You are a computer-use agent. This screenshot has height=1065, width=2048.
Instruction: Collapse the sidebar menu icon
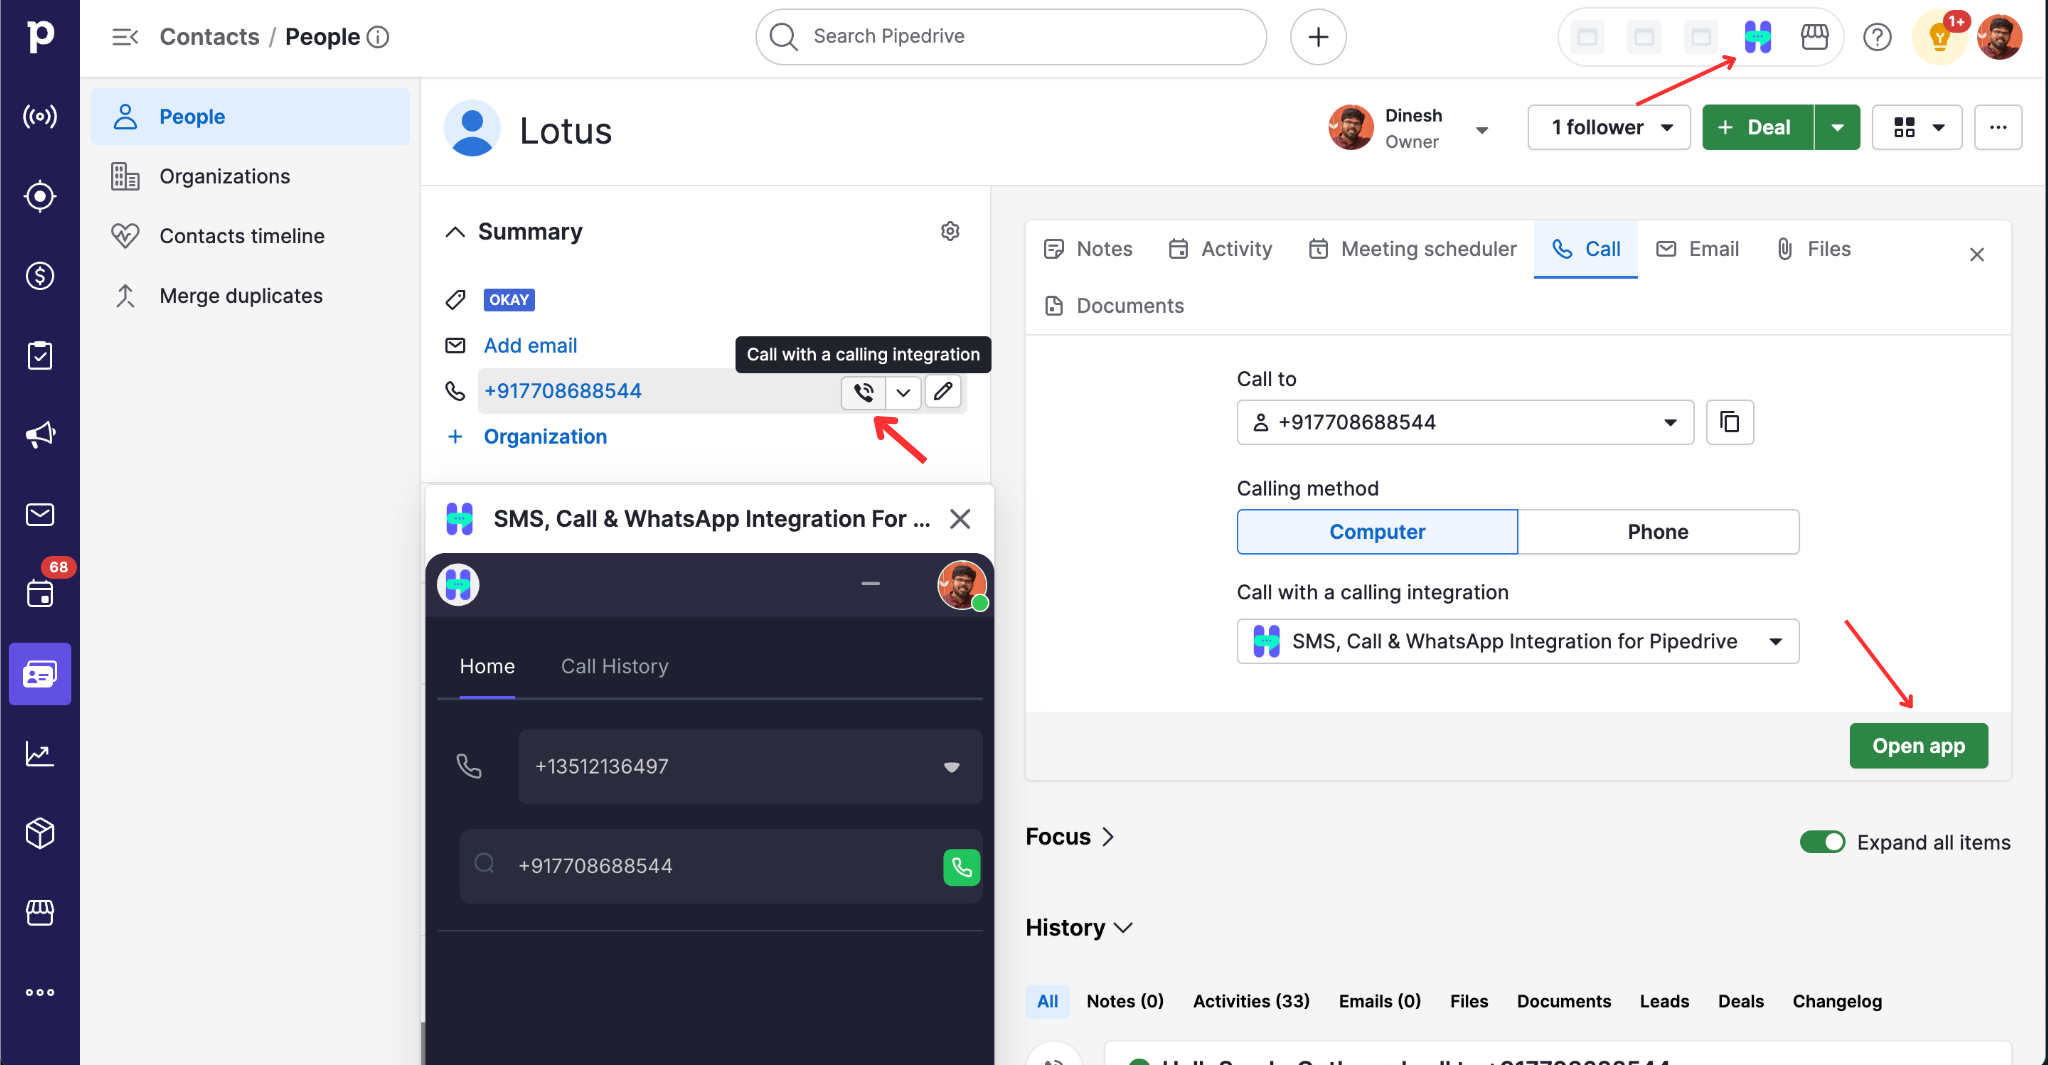pyautogui.click(x=125, y=37)
